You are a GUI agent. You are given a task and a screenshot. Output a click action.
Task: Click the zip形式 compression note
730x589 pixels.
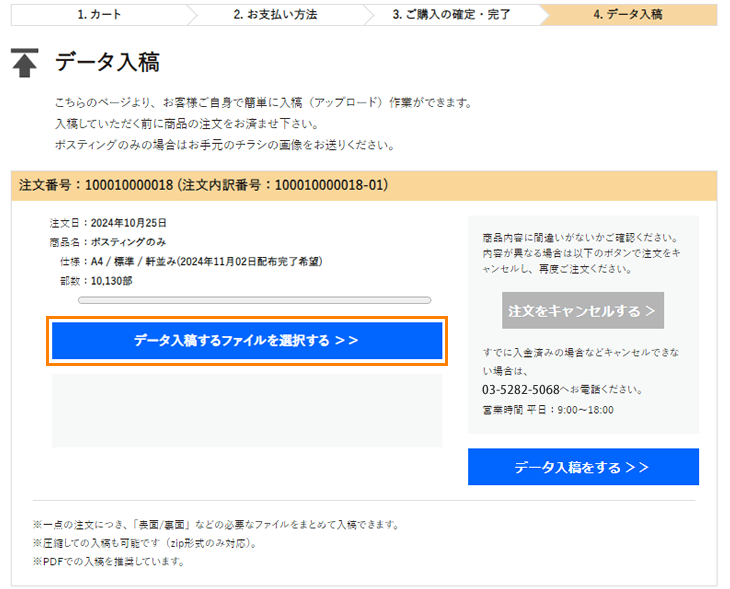(143, 543)
